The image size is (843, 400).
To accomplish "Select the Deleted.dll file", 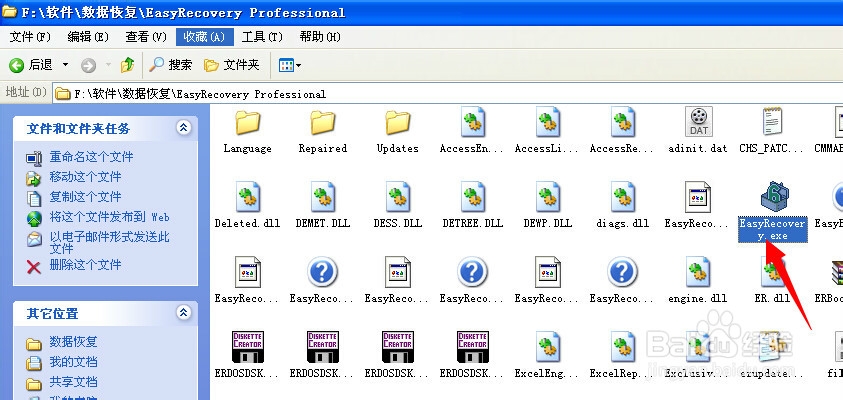I will pos(247,206).
